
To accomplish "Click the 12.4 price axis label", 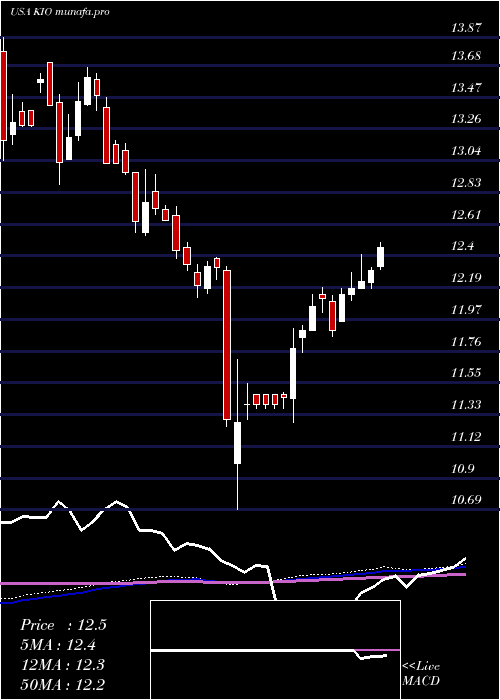I will (463, 246).
